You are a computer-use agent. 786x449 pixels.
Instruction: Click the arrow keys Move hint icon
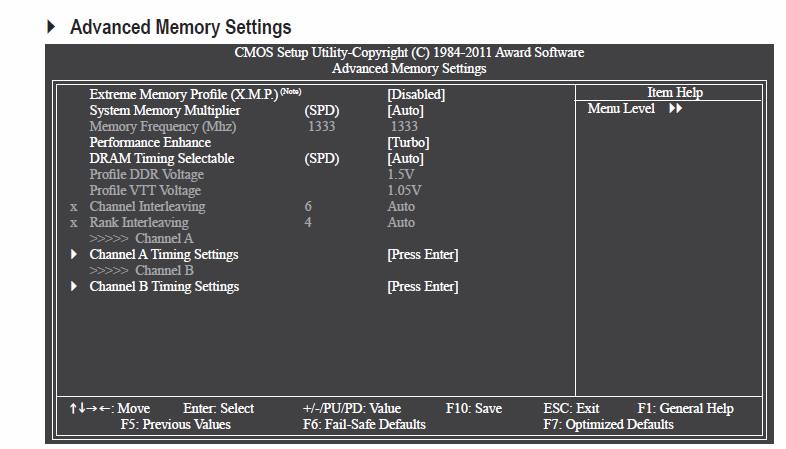point(90,408)
